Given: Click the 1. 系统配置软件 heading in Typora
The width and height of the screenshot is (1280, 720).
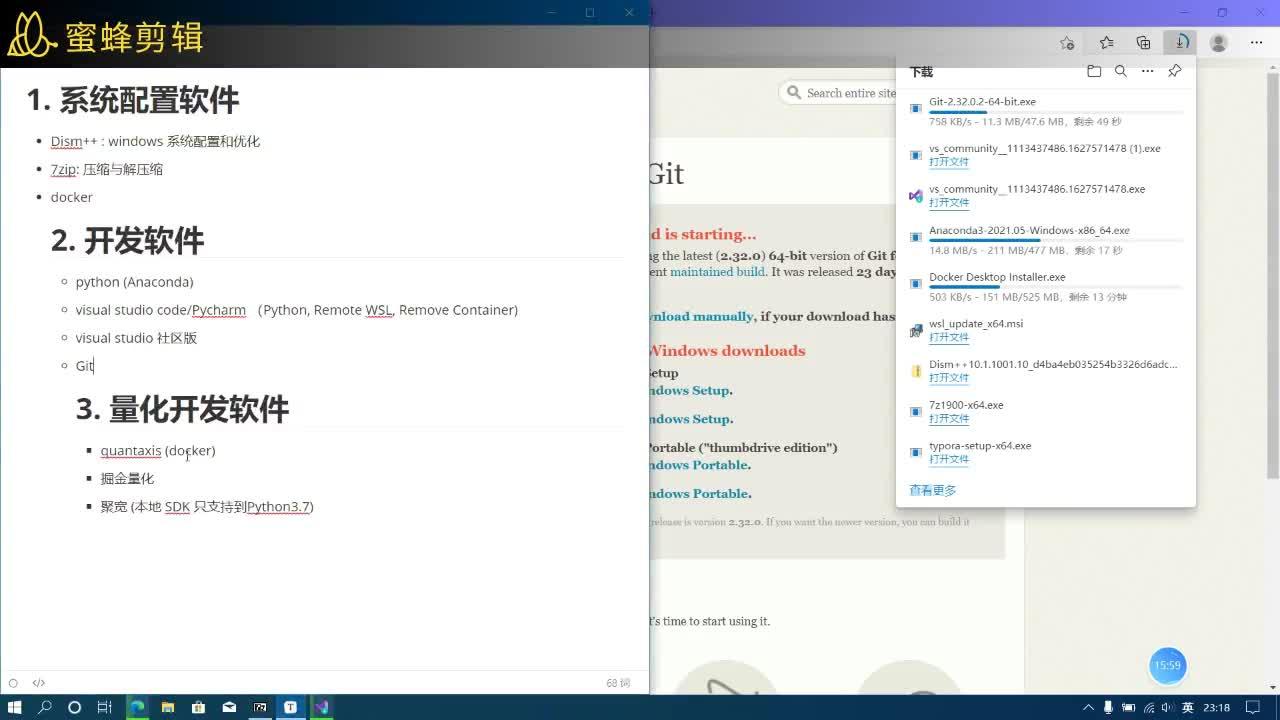Looking at the screenshot, I should click(133, 100).
